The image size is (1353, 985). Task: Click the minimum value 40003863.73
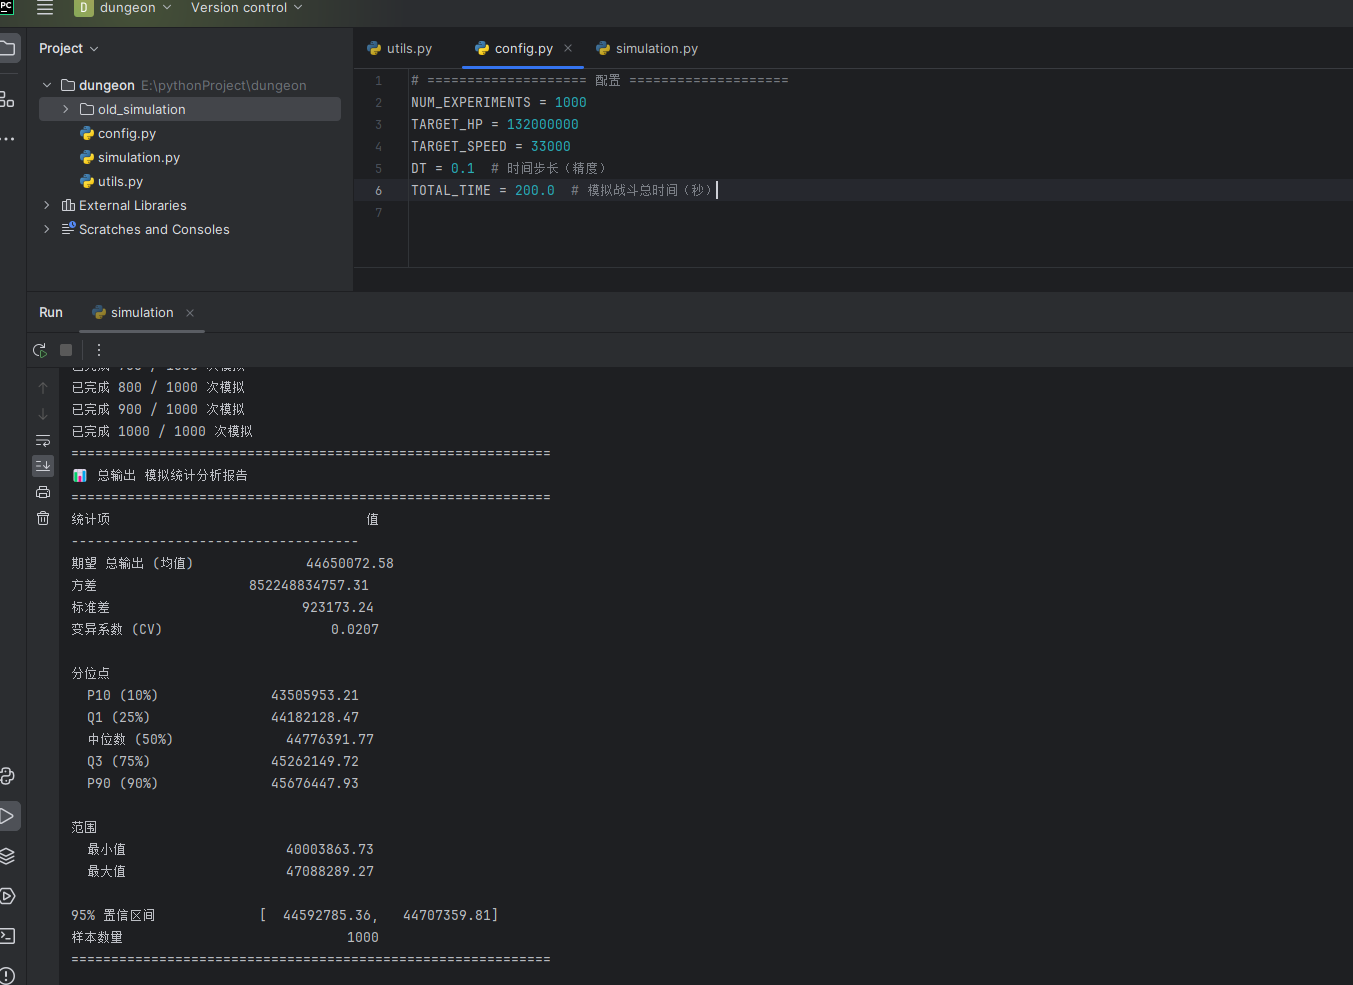[330, 849]
